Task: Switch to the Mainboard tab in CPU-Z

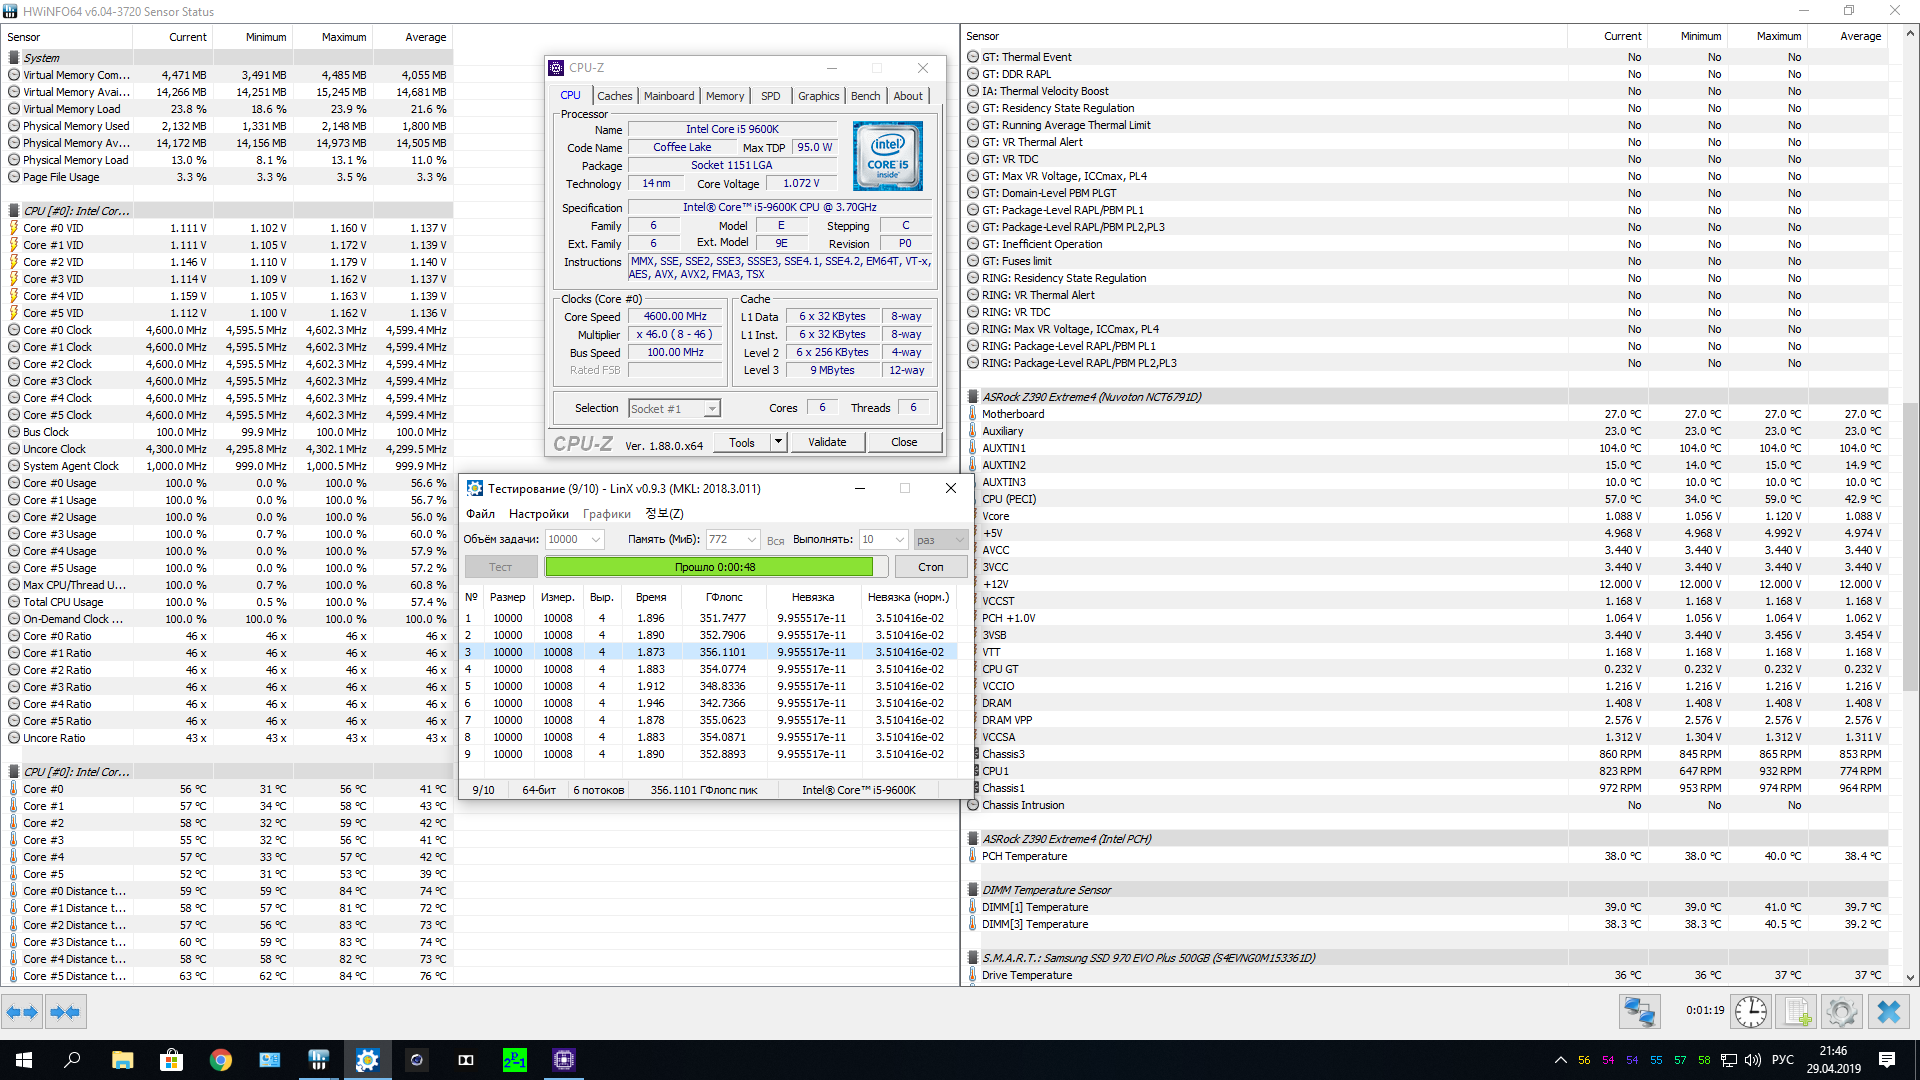Action: tap(668, 96)
